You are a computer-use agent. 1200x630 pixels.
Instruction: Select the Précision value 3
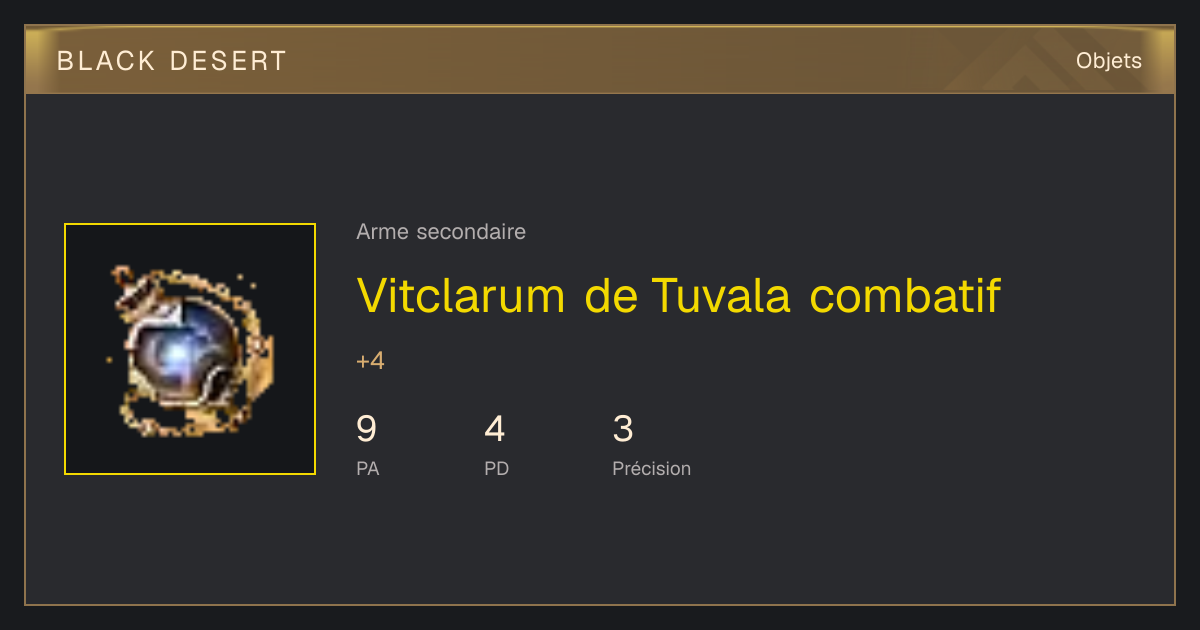pyautogui.click(x=623, y=429)
